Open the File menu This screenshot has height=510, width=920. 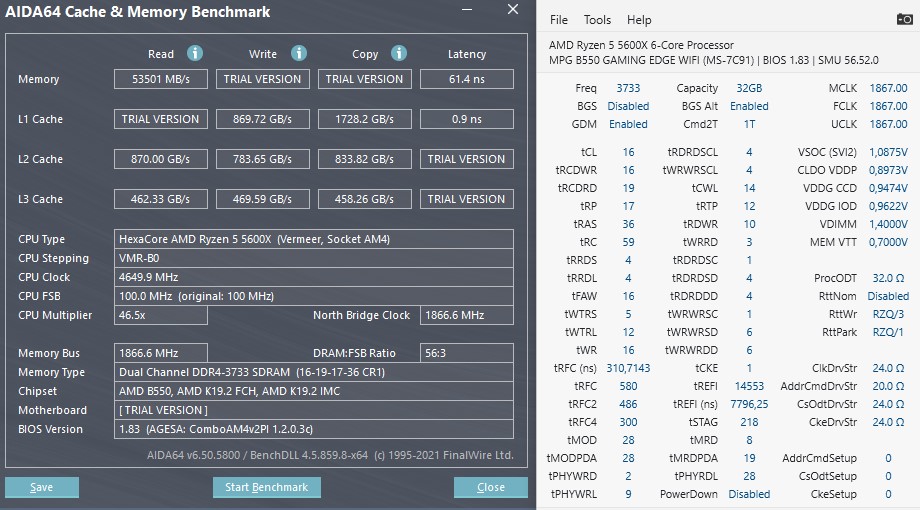[559, 20]
